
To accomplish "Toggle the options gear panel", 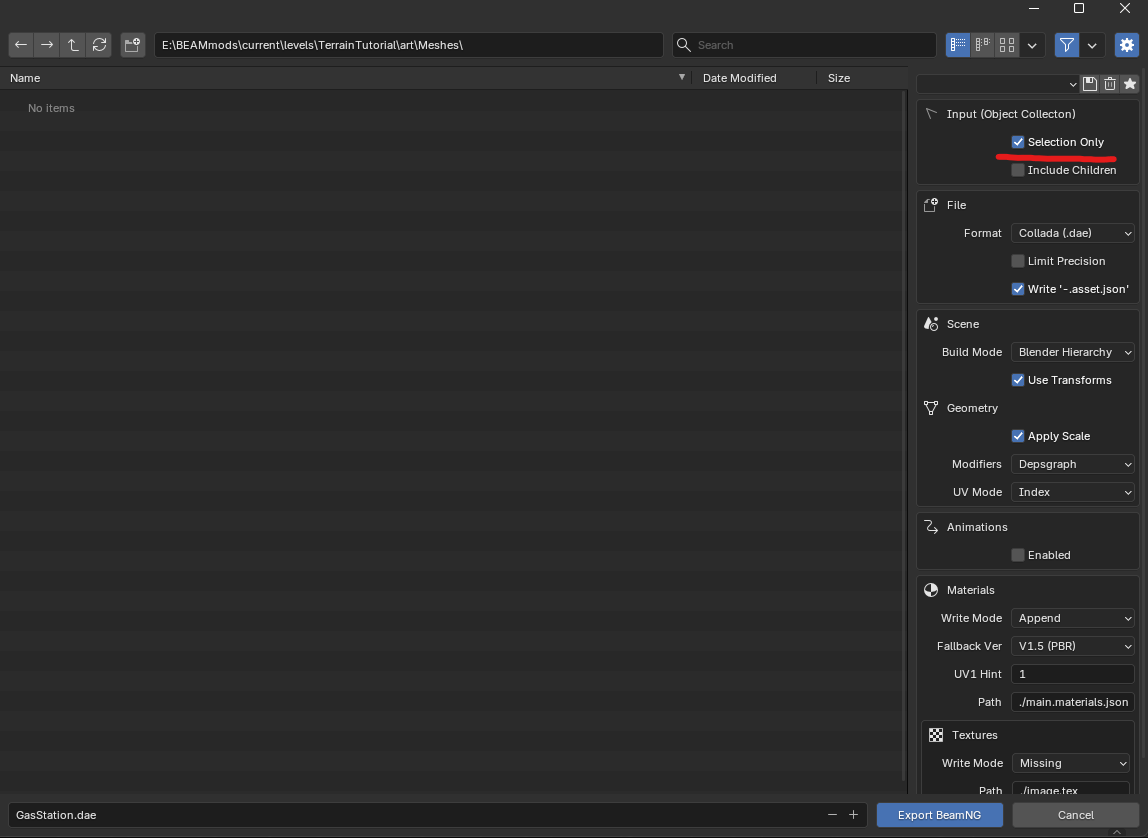I will tap(1127, 45).
